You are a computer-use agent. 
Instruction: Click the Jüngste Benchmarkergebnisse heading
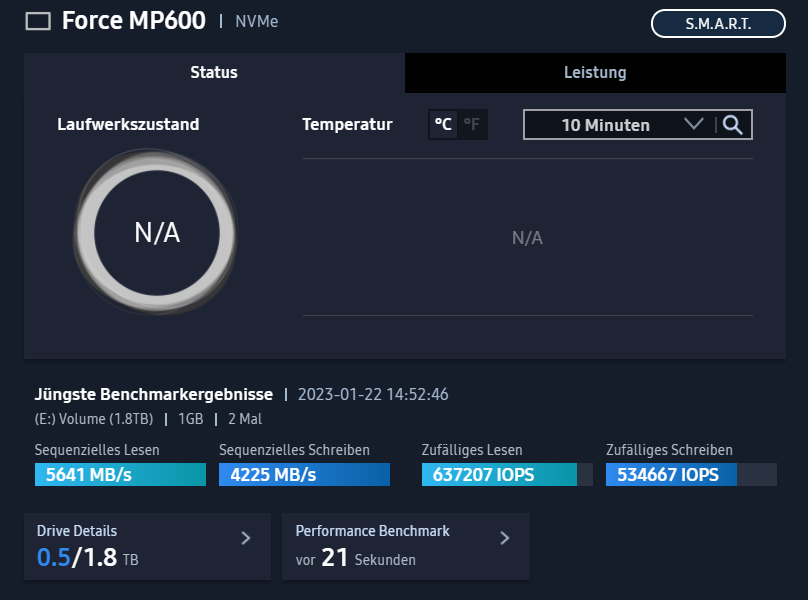[x=154, y=395]
